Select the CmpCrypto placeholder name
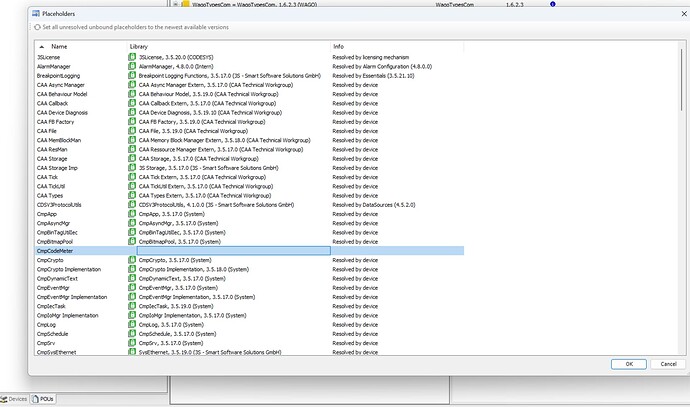This screenshot has width=690, height=407. (50, 260)
